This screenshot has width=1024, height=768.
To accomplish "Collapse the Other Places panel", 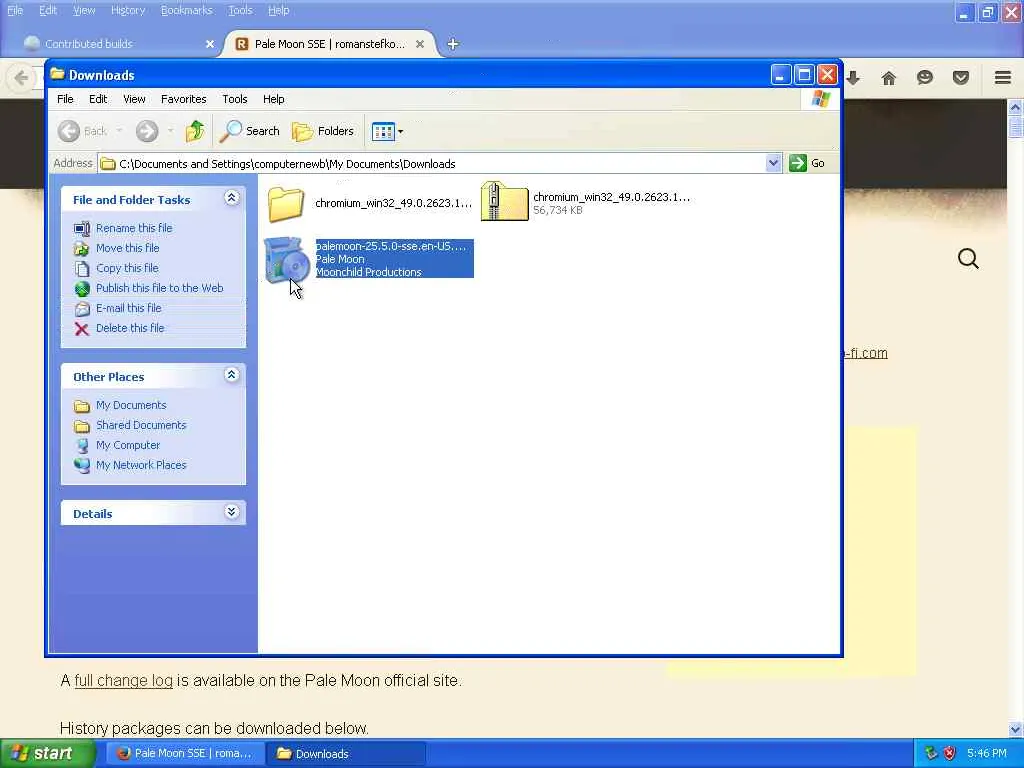I will tap(231, 375).
